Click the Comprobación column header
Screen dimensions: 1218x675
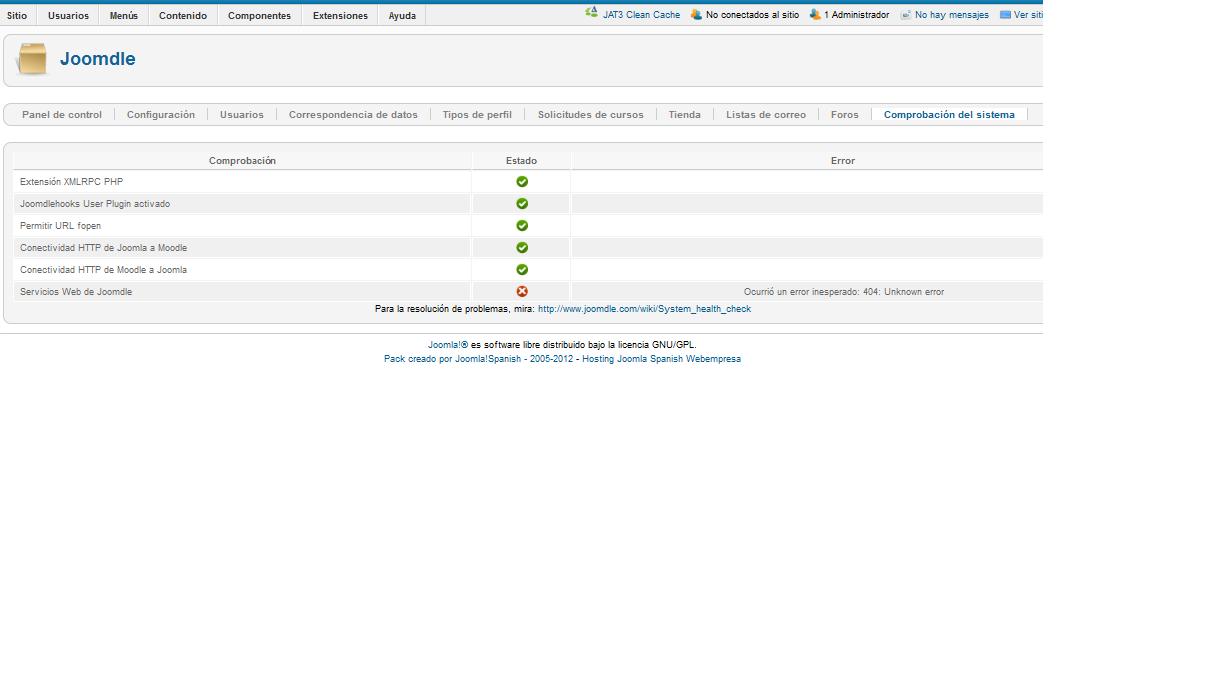242,161
